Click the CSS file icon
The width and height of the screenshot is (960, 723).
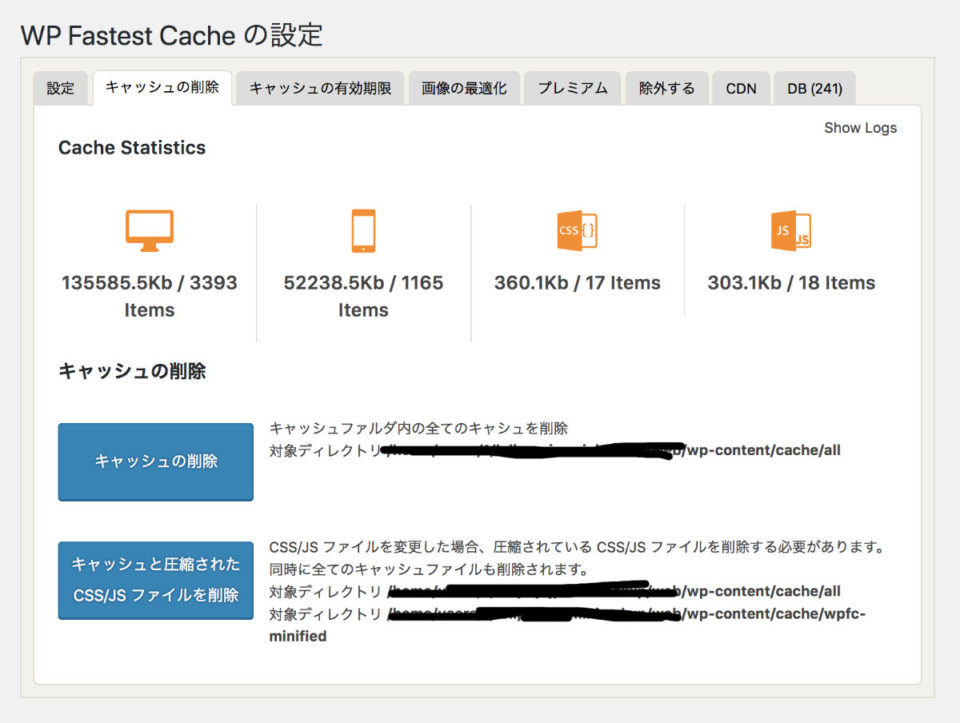pos(577,231)
